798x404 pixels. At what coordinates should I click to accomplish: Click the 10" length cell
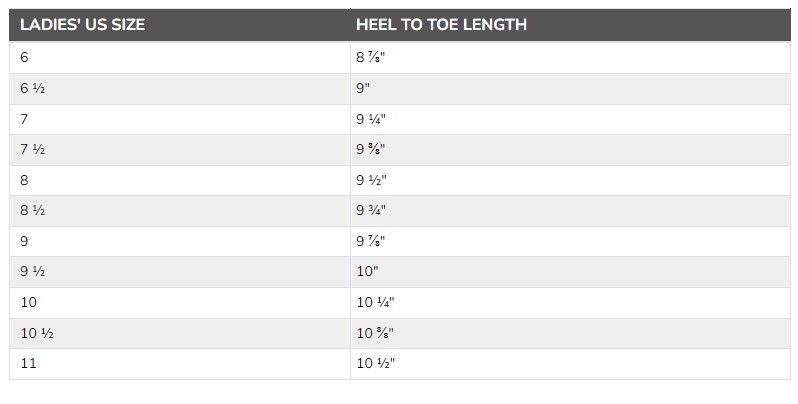coord(570,272)
